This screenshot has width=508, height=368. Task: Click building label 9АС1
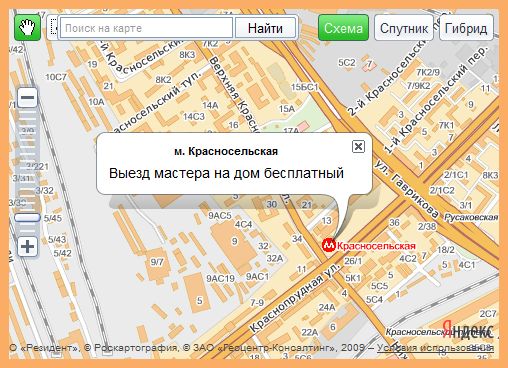click(x=258, y=277)
